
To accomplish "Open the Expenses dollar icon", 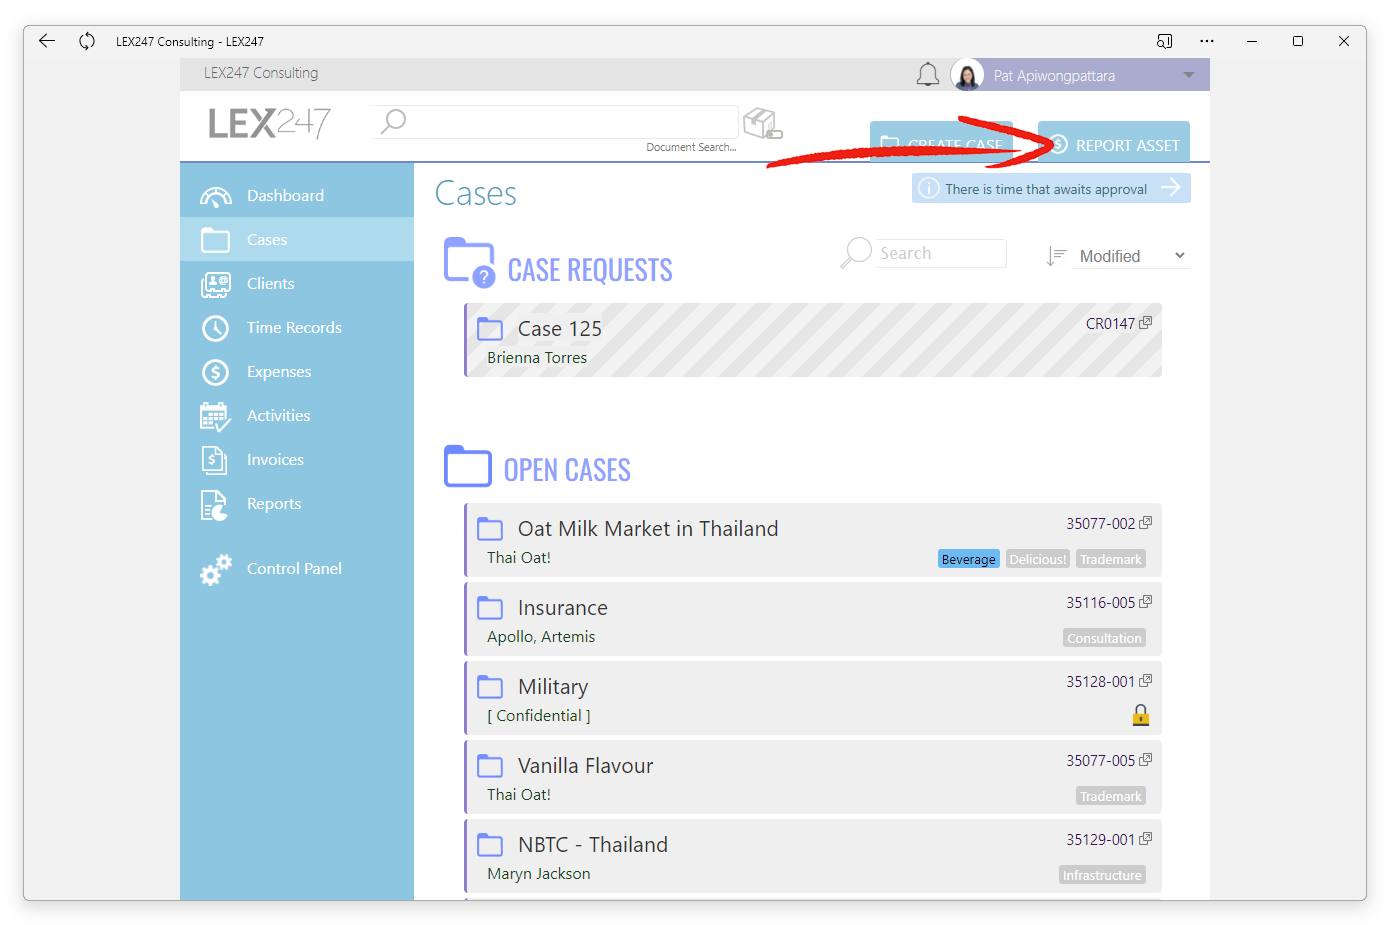I will coord(215,372).
